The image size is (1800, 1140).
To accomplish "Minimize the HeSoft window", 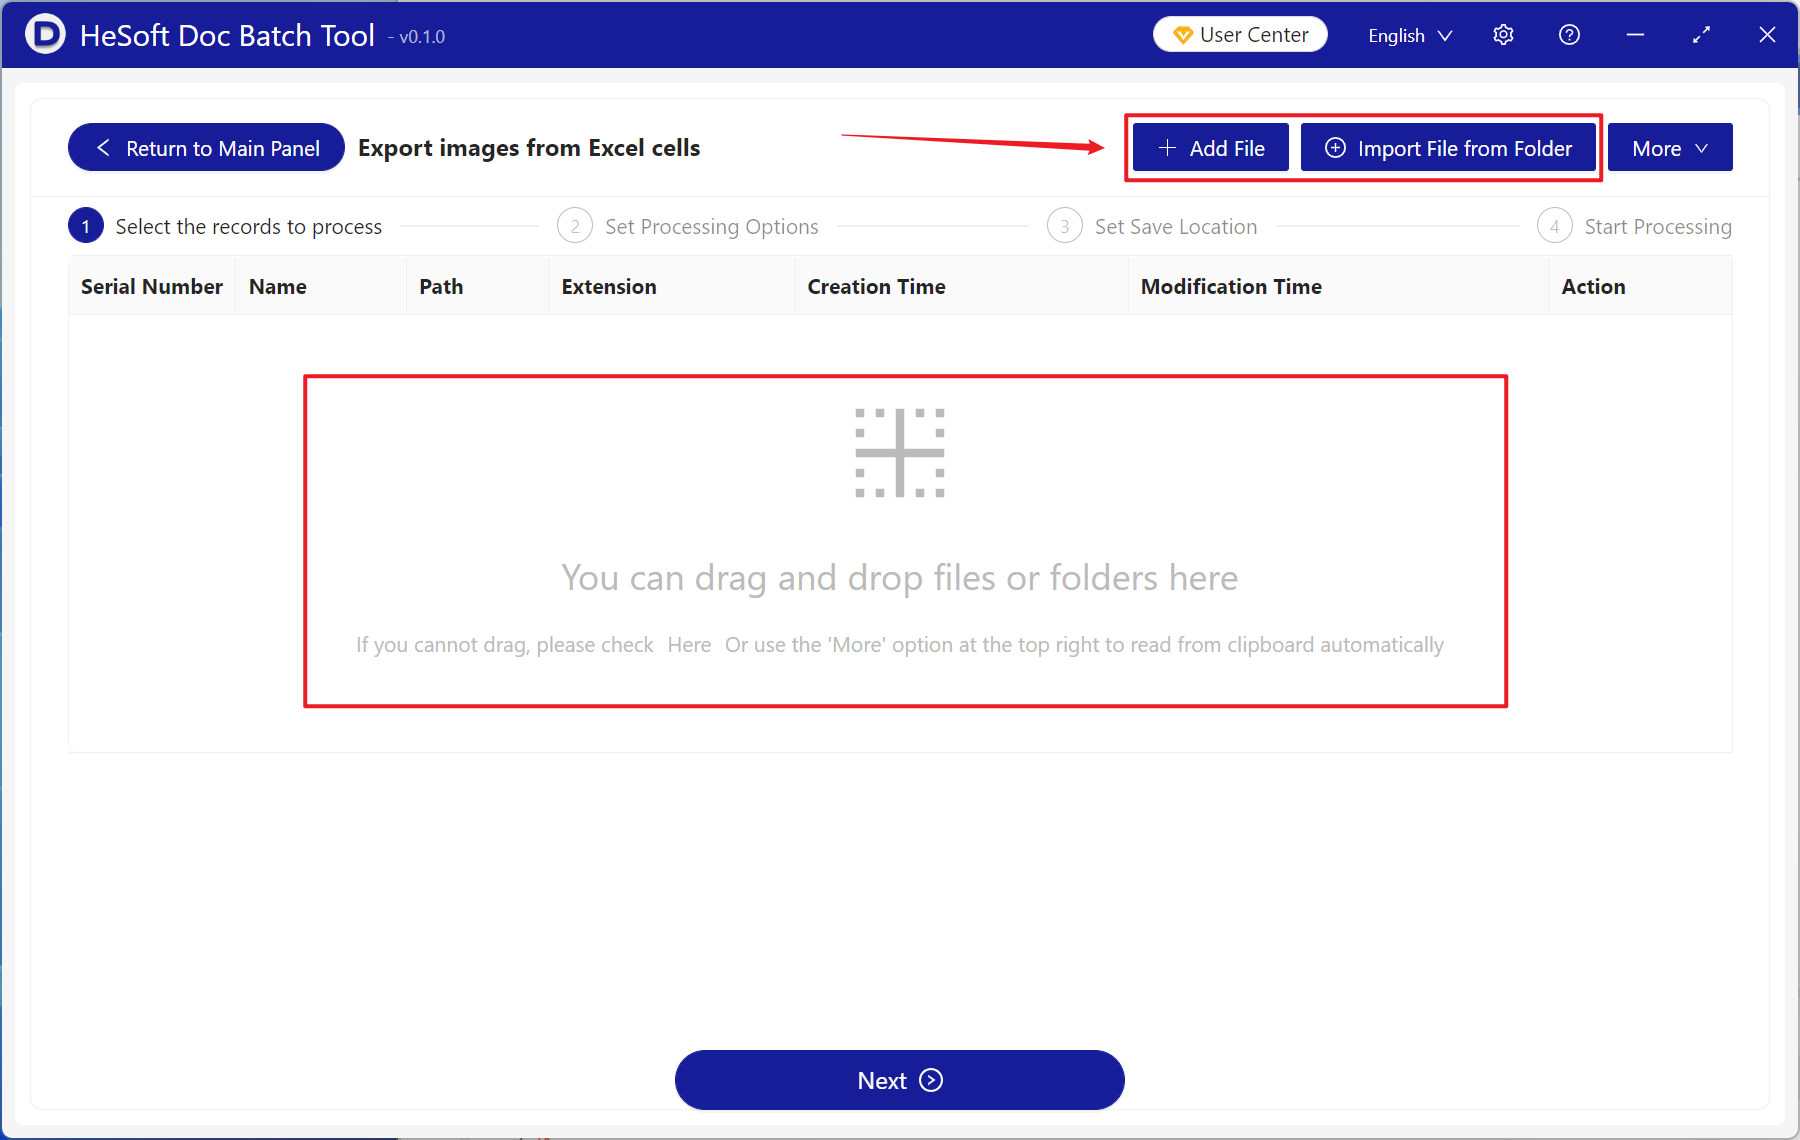I will 1635,35.
